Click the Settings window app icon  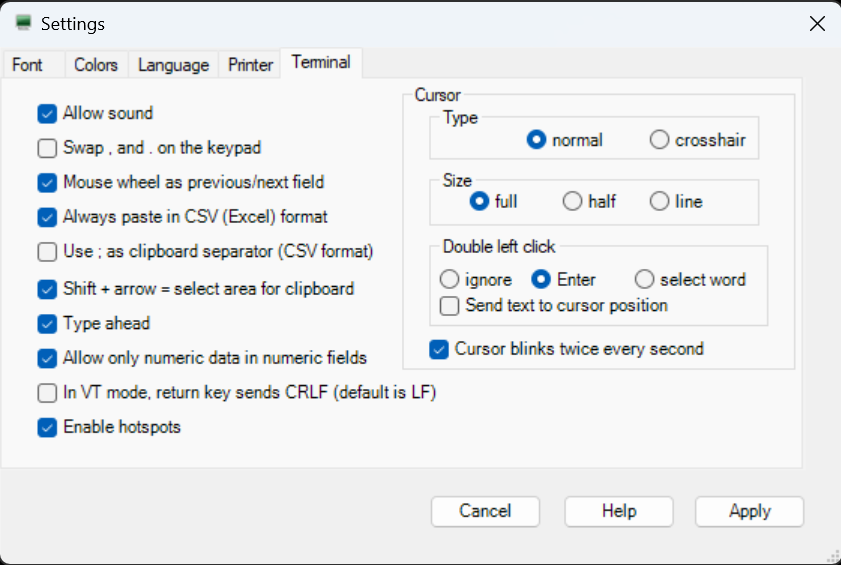pos(23,23)
